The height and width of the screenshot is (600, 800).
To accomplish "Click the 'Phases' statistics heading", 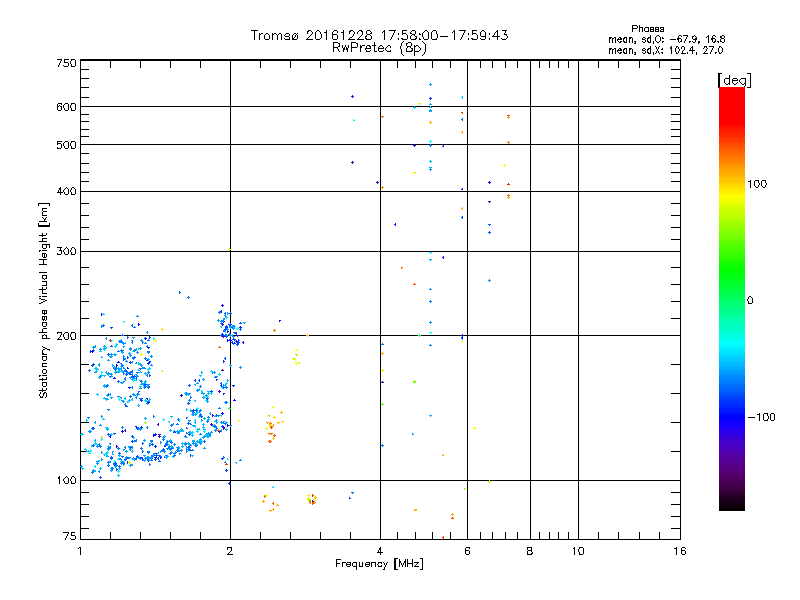I will pos(647,29).
